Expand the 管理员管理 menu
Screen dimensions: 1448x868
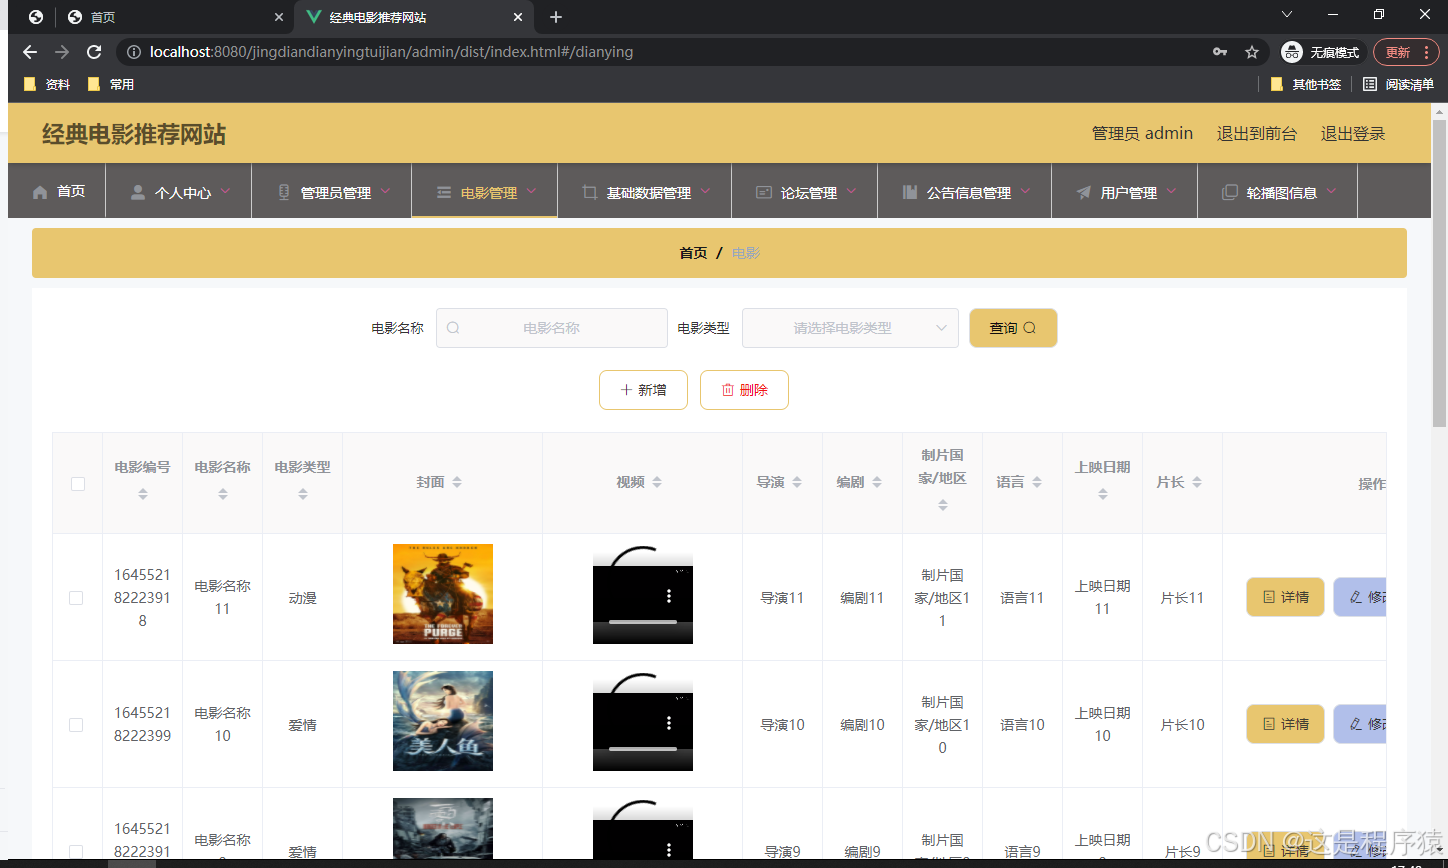point(332,192)
